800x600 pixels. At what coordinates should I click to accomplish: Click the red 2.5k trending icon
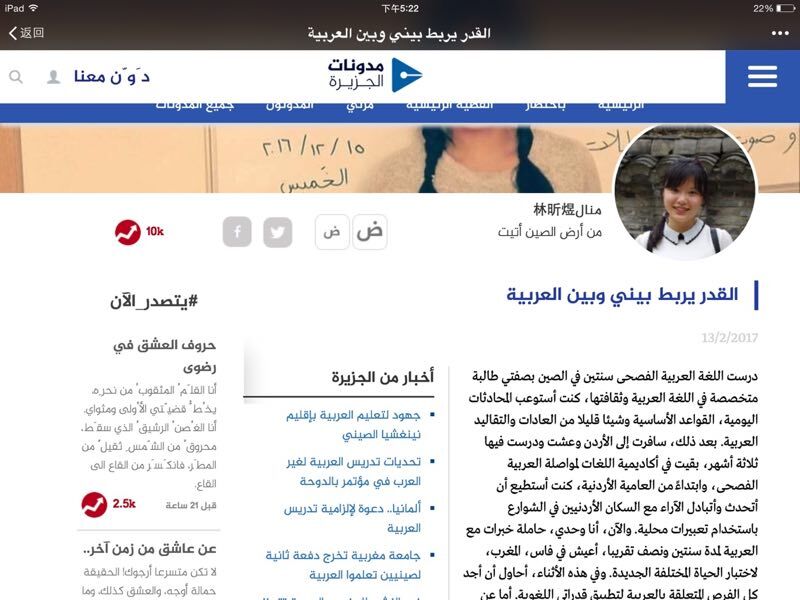[94, 504]
